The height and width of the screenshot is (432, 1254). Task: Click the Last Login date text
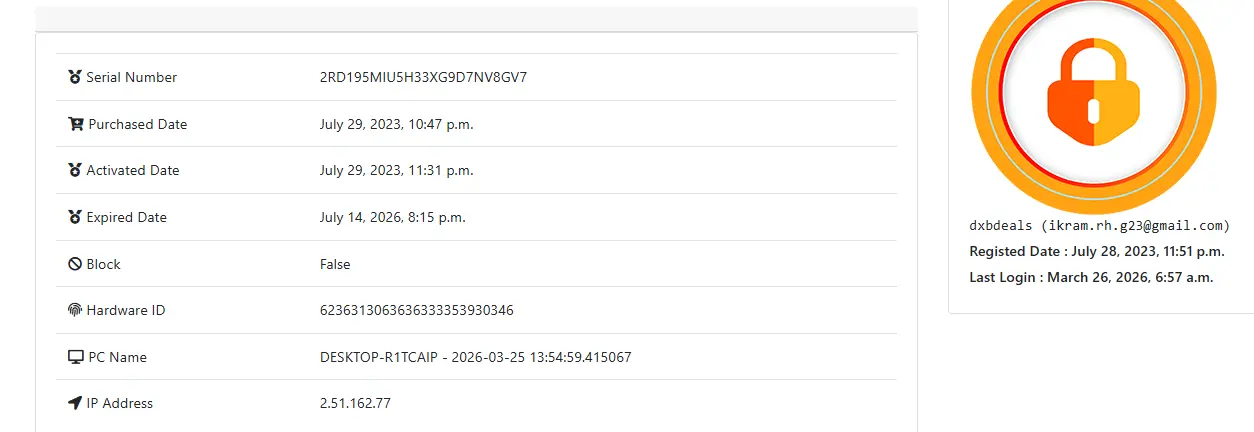tap(1092, 277)
